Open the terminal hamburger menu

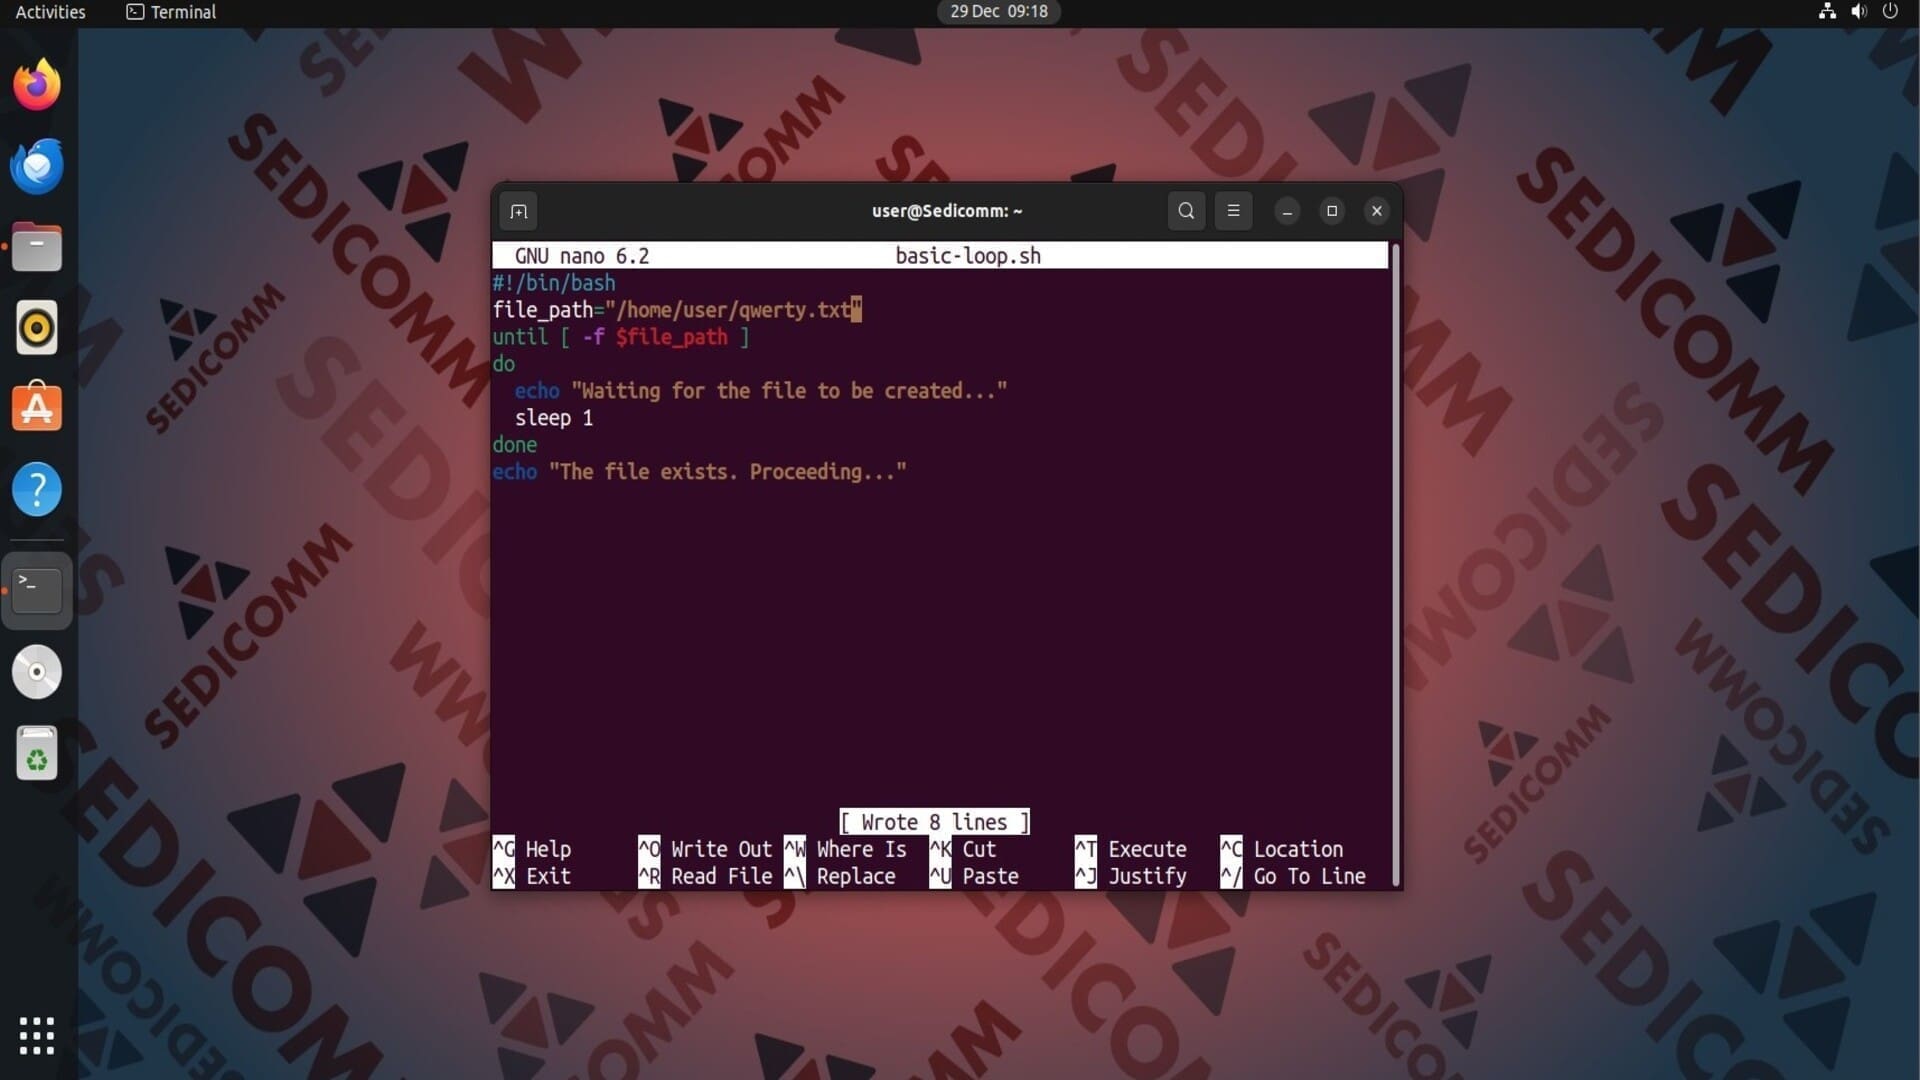pyautogui.click(x=1233, y=211)
